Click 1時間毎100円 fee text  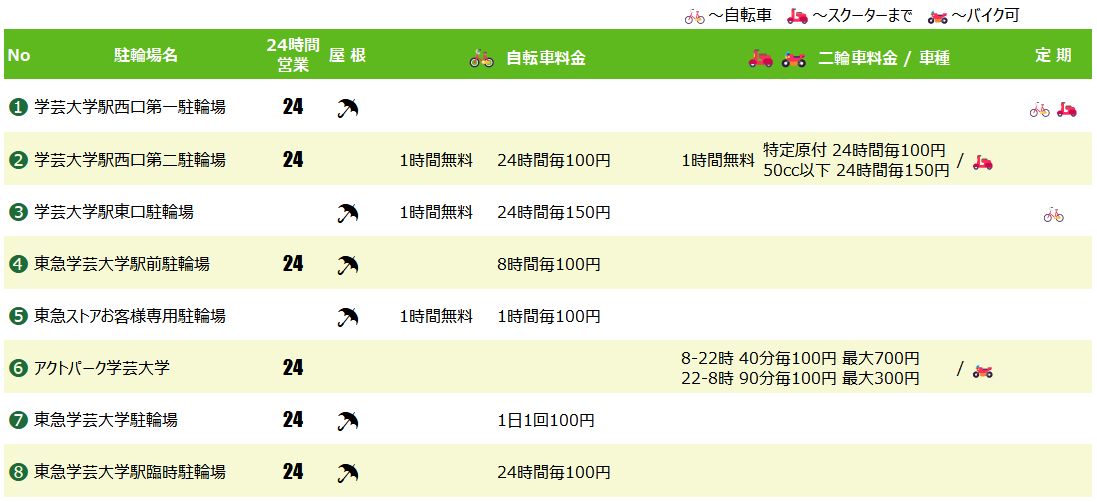pyautogui.click(x=549, y=316)
